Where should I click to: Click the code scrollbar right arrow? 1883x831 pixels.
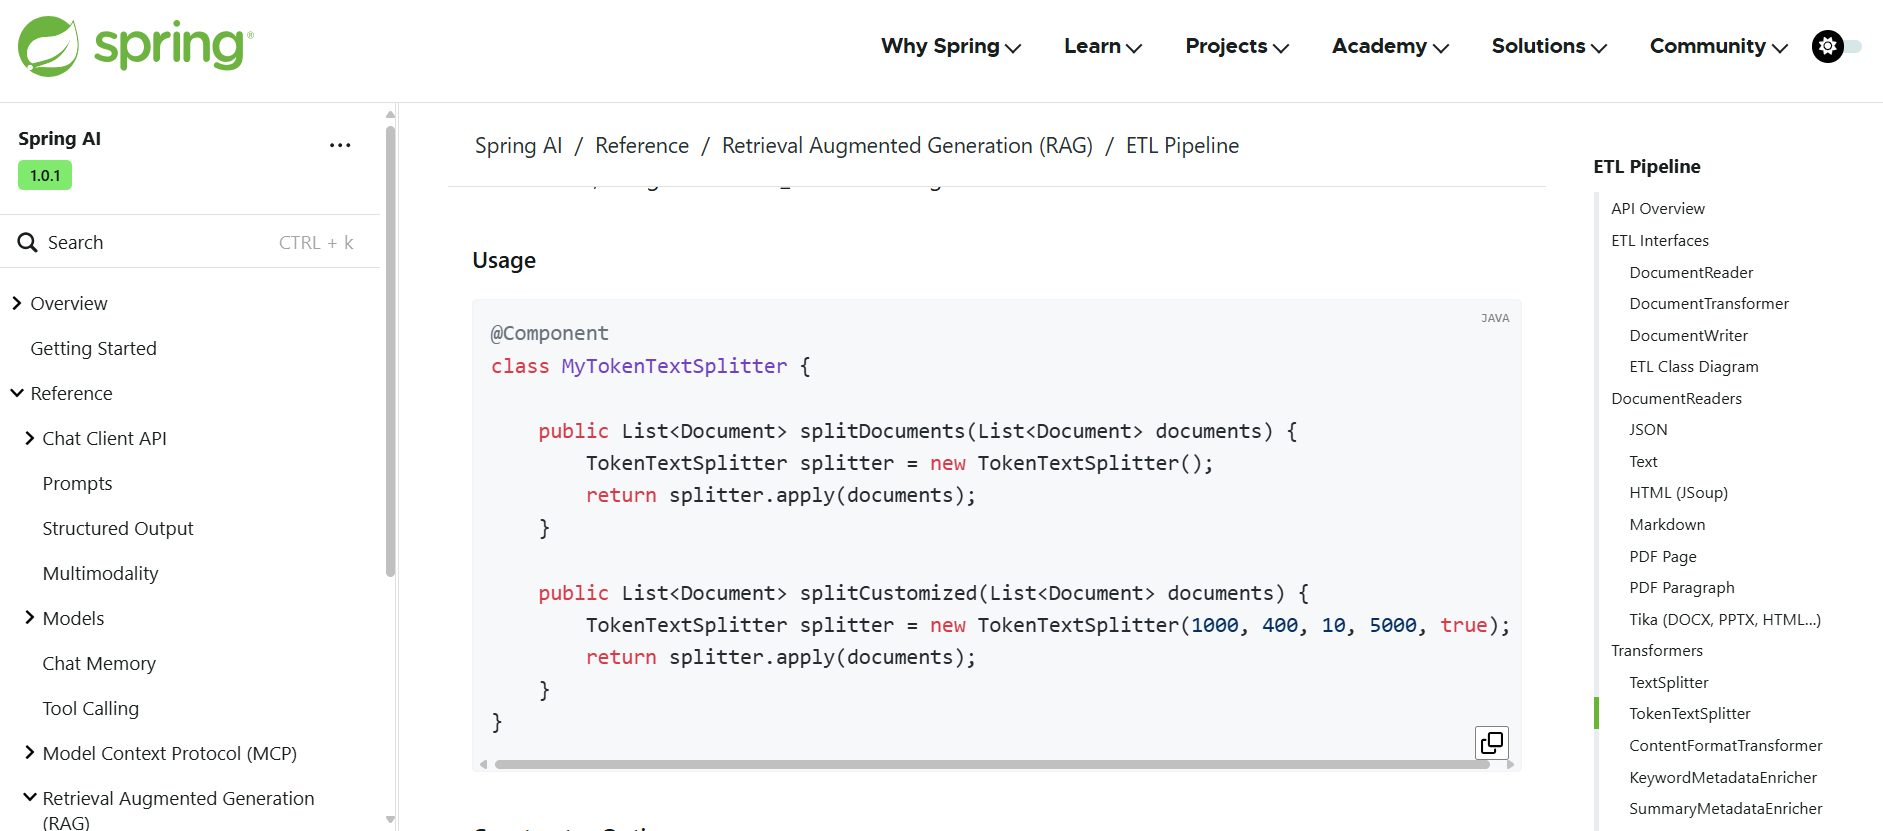pos(1510,764)
